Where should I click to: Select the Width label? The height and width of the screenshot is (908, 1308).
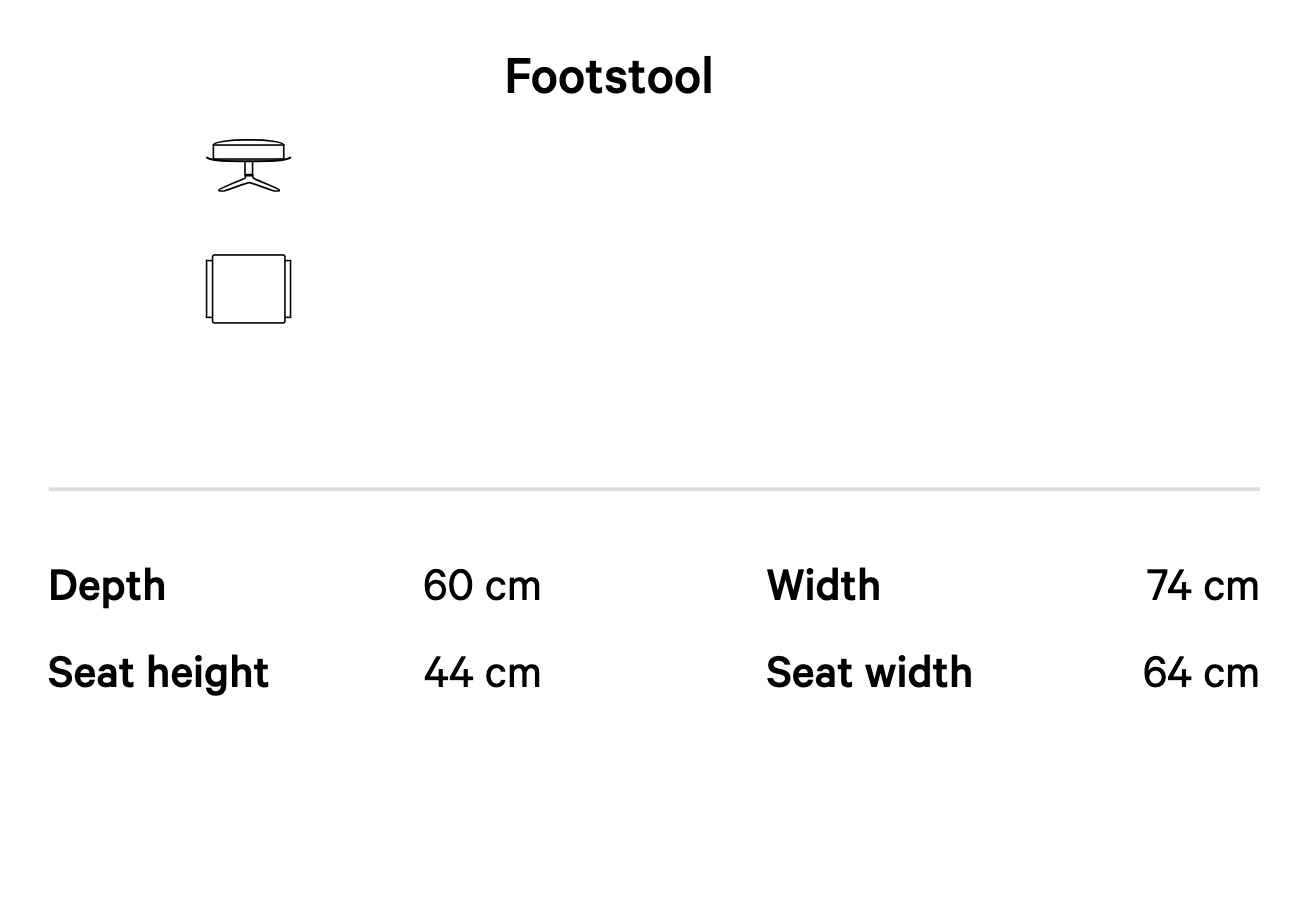[824, 586]
